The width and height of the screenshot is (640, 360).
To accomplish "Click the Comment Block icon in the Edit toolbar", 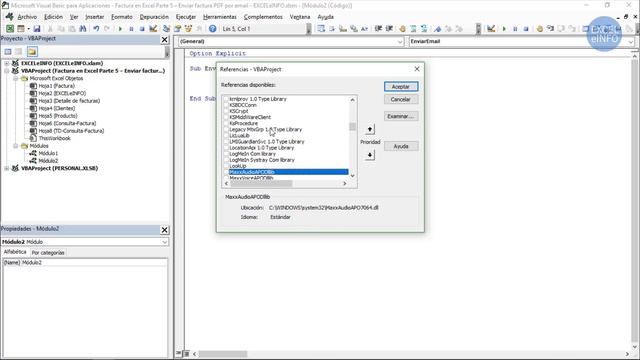I will point(413,29).
